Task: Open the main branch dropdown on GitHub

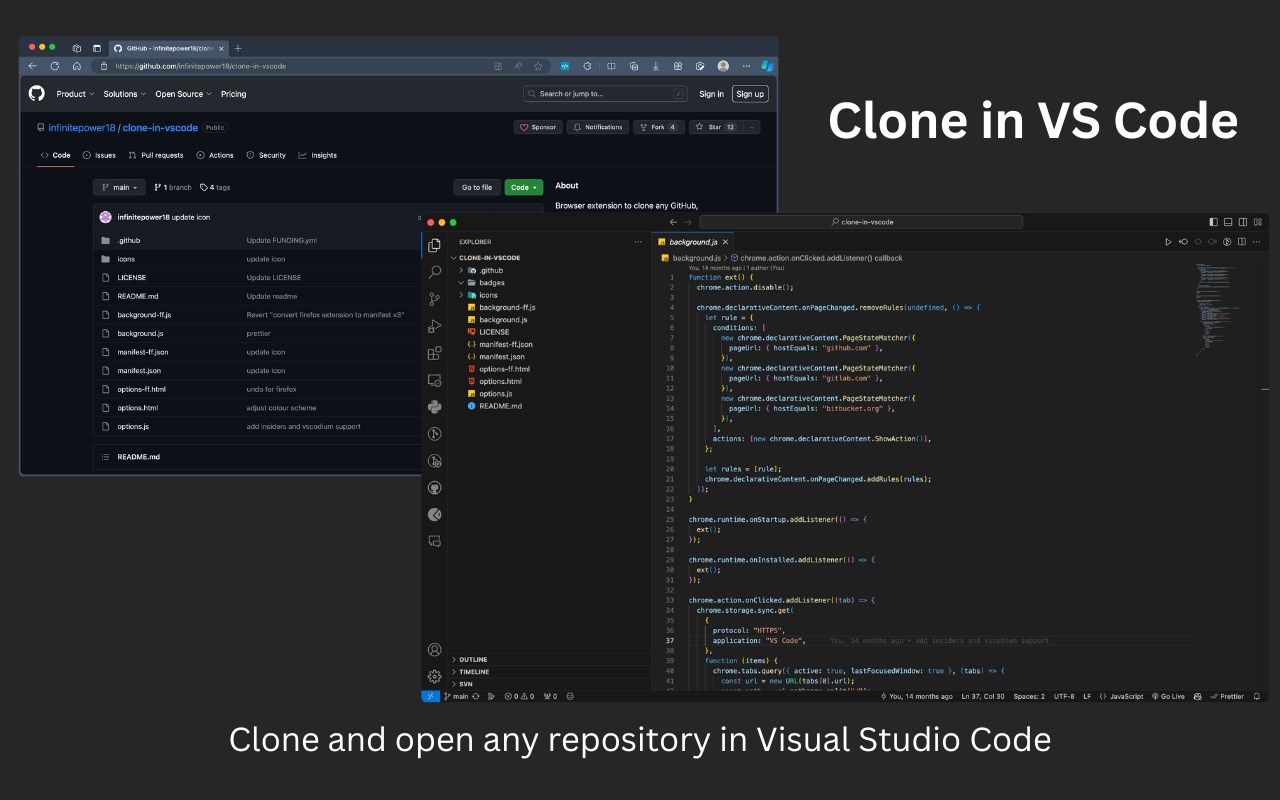Action: pyautogui.click(x=119, y=187)
